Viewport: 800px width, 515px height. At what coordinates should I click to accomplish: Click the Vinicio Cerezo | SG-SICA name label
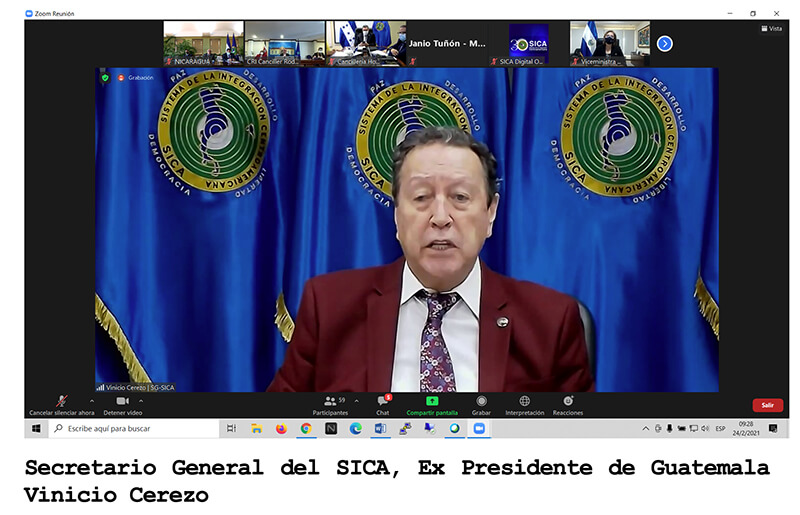tap(136, 387)
